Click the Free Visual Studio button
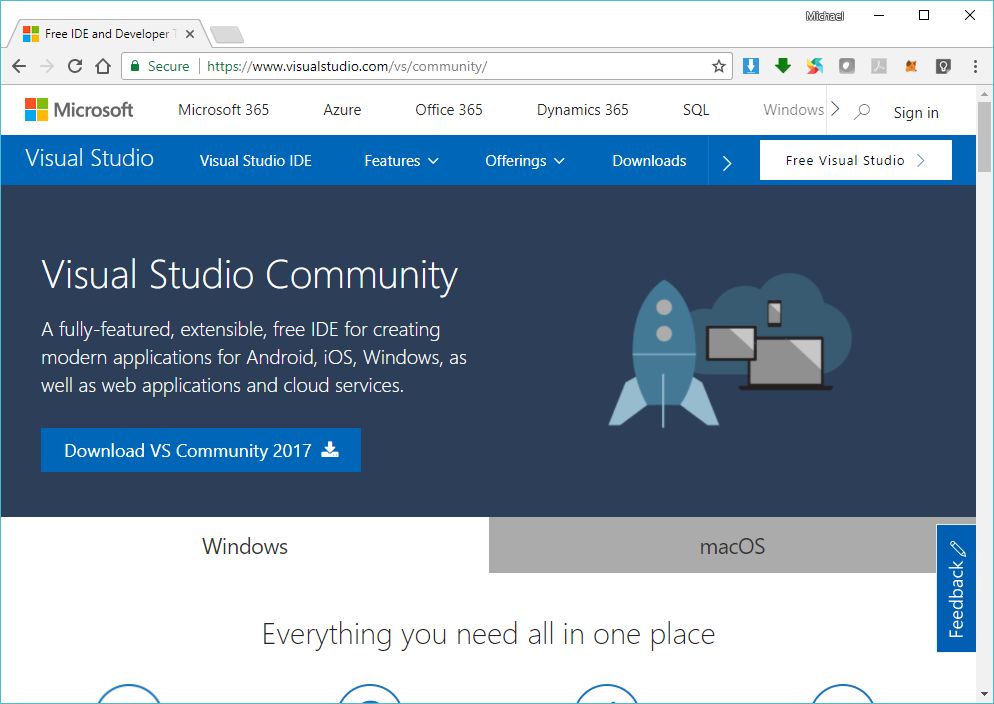Viewport: 994px width, 704px height. tap(856, 160)
